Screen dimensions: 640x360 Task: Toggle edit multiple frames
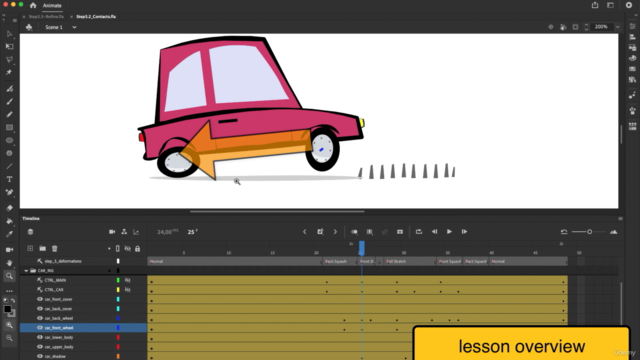pos(370,232)
